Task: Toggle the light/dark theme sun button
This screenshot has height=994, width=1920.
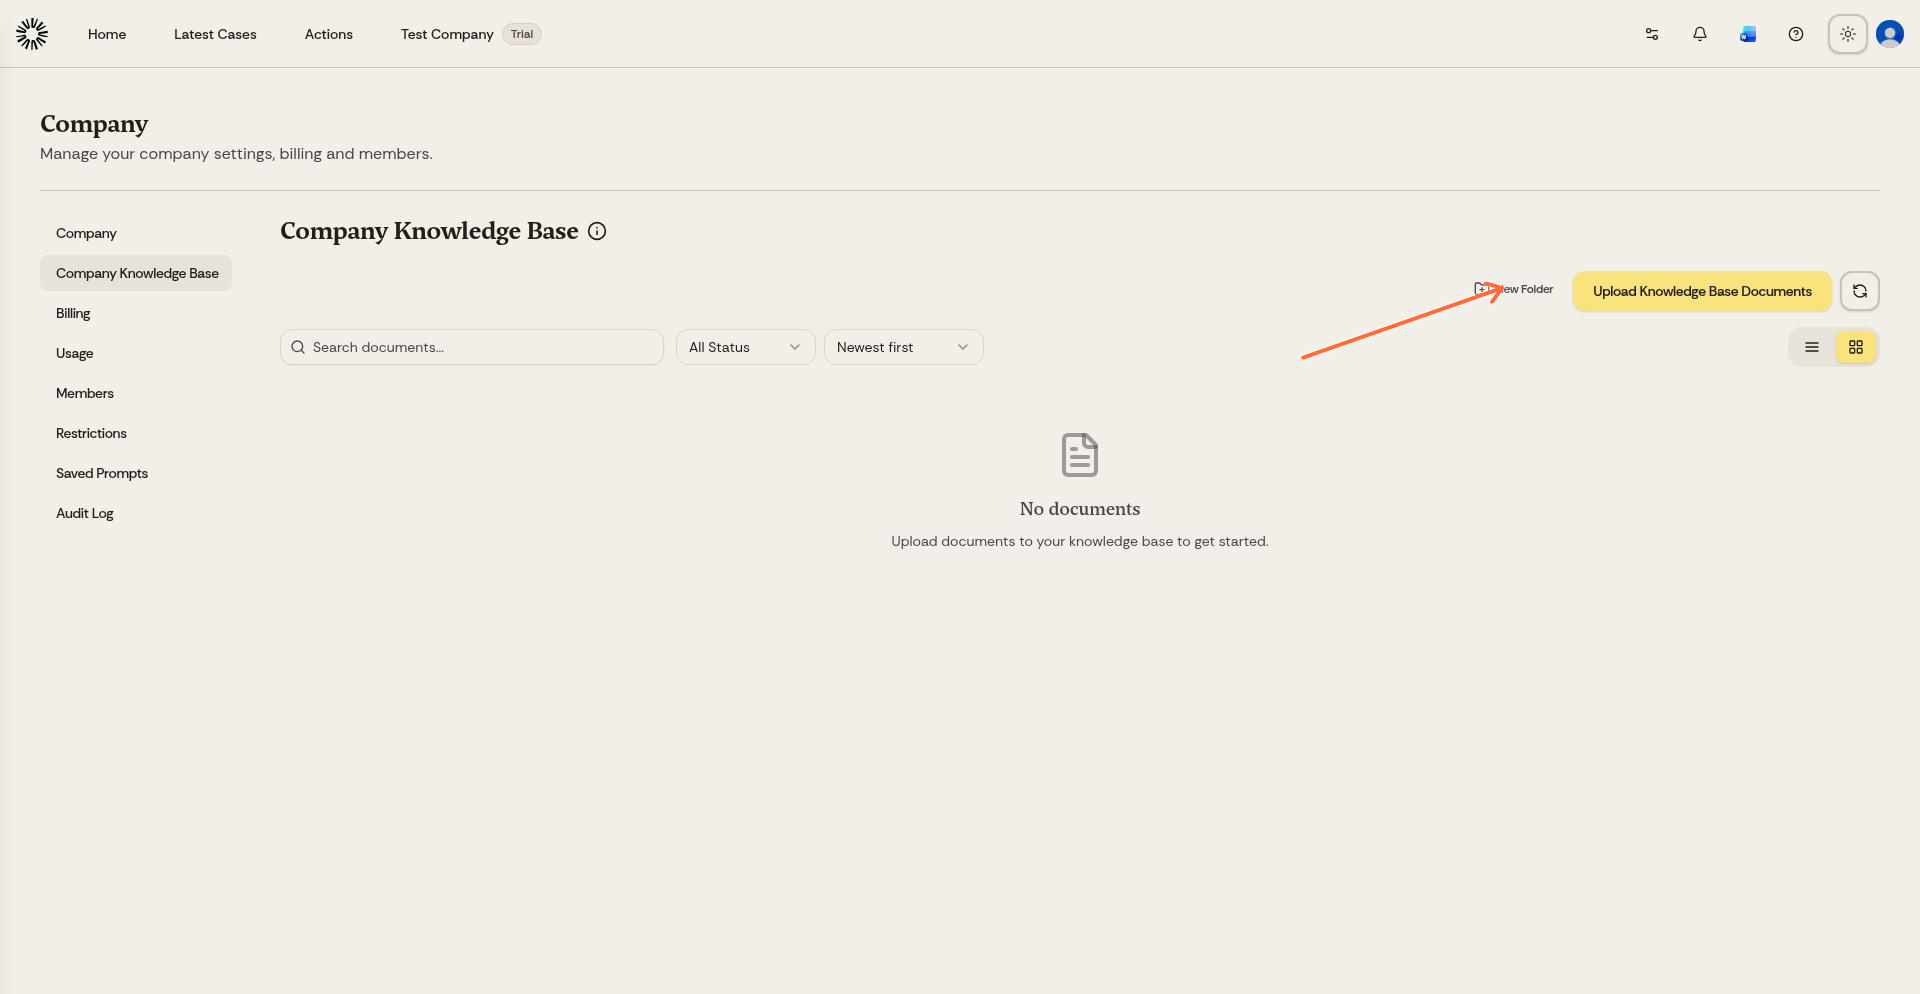Action: pos(1848,34)
